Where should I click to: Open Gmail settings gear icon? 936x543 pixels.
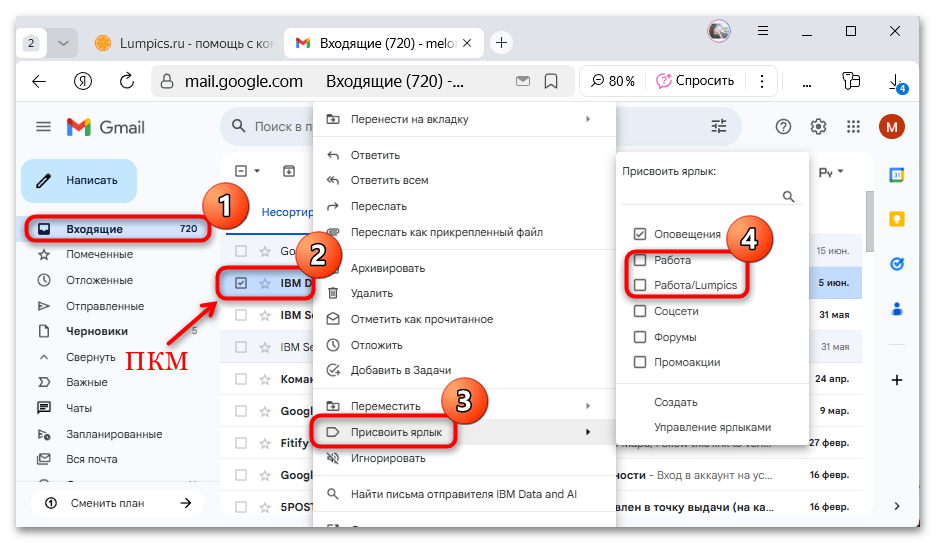(818, 127)
